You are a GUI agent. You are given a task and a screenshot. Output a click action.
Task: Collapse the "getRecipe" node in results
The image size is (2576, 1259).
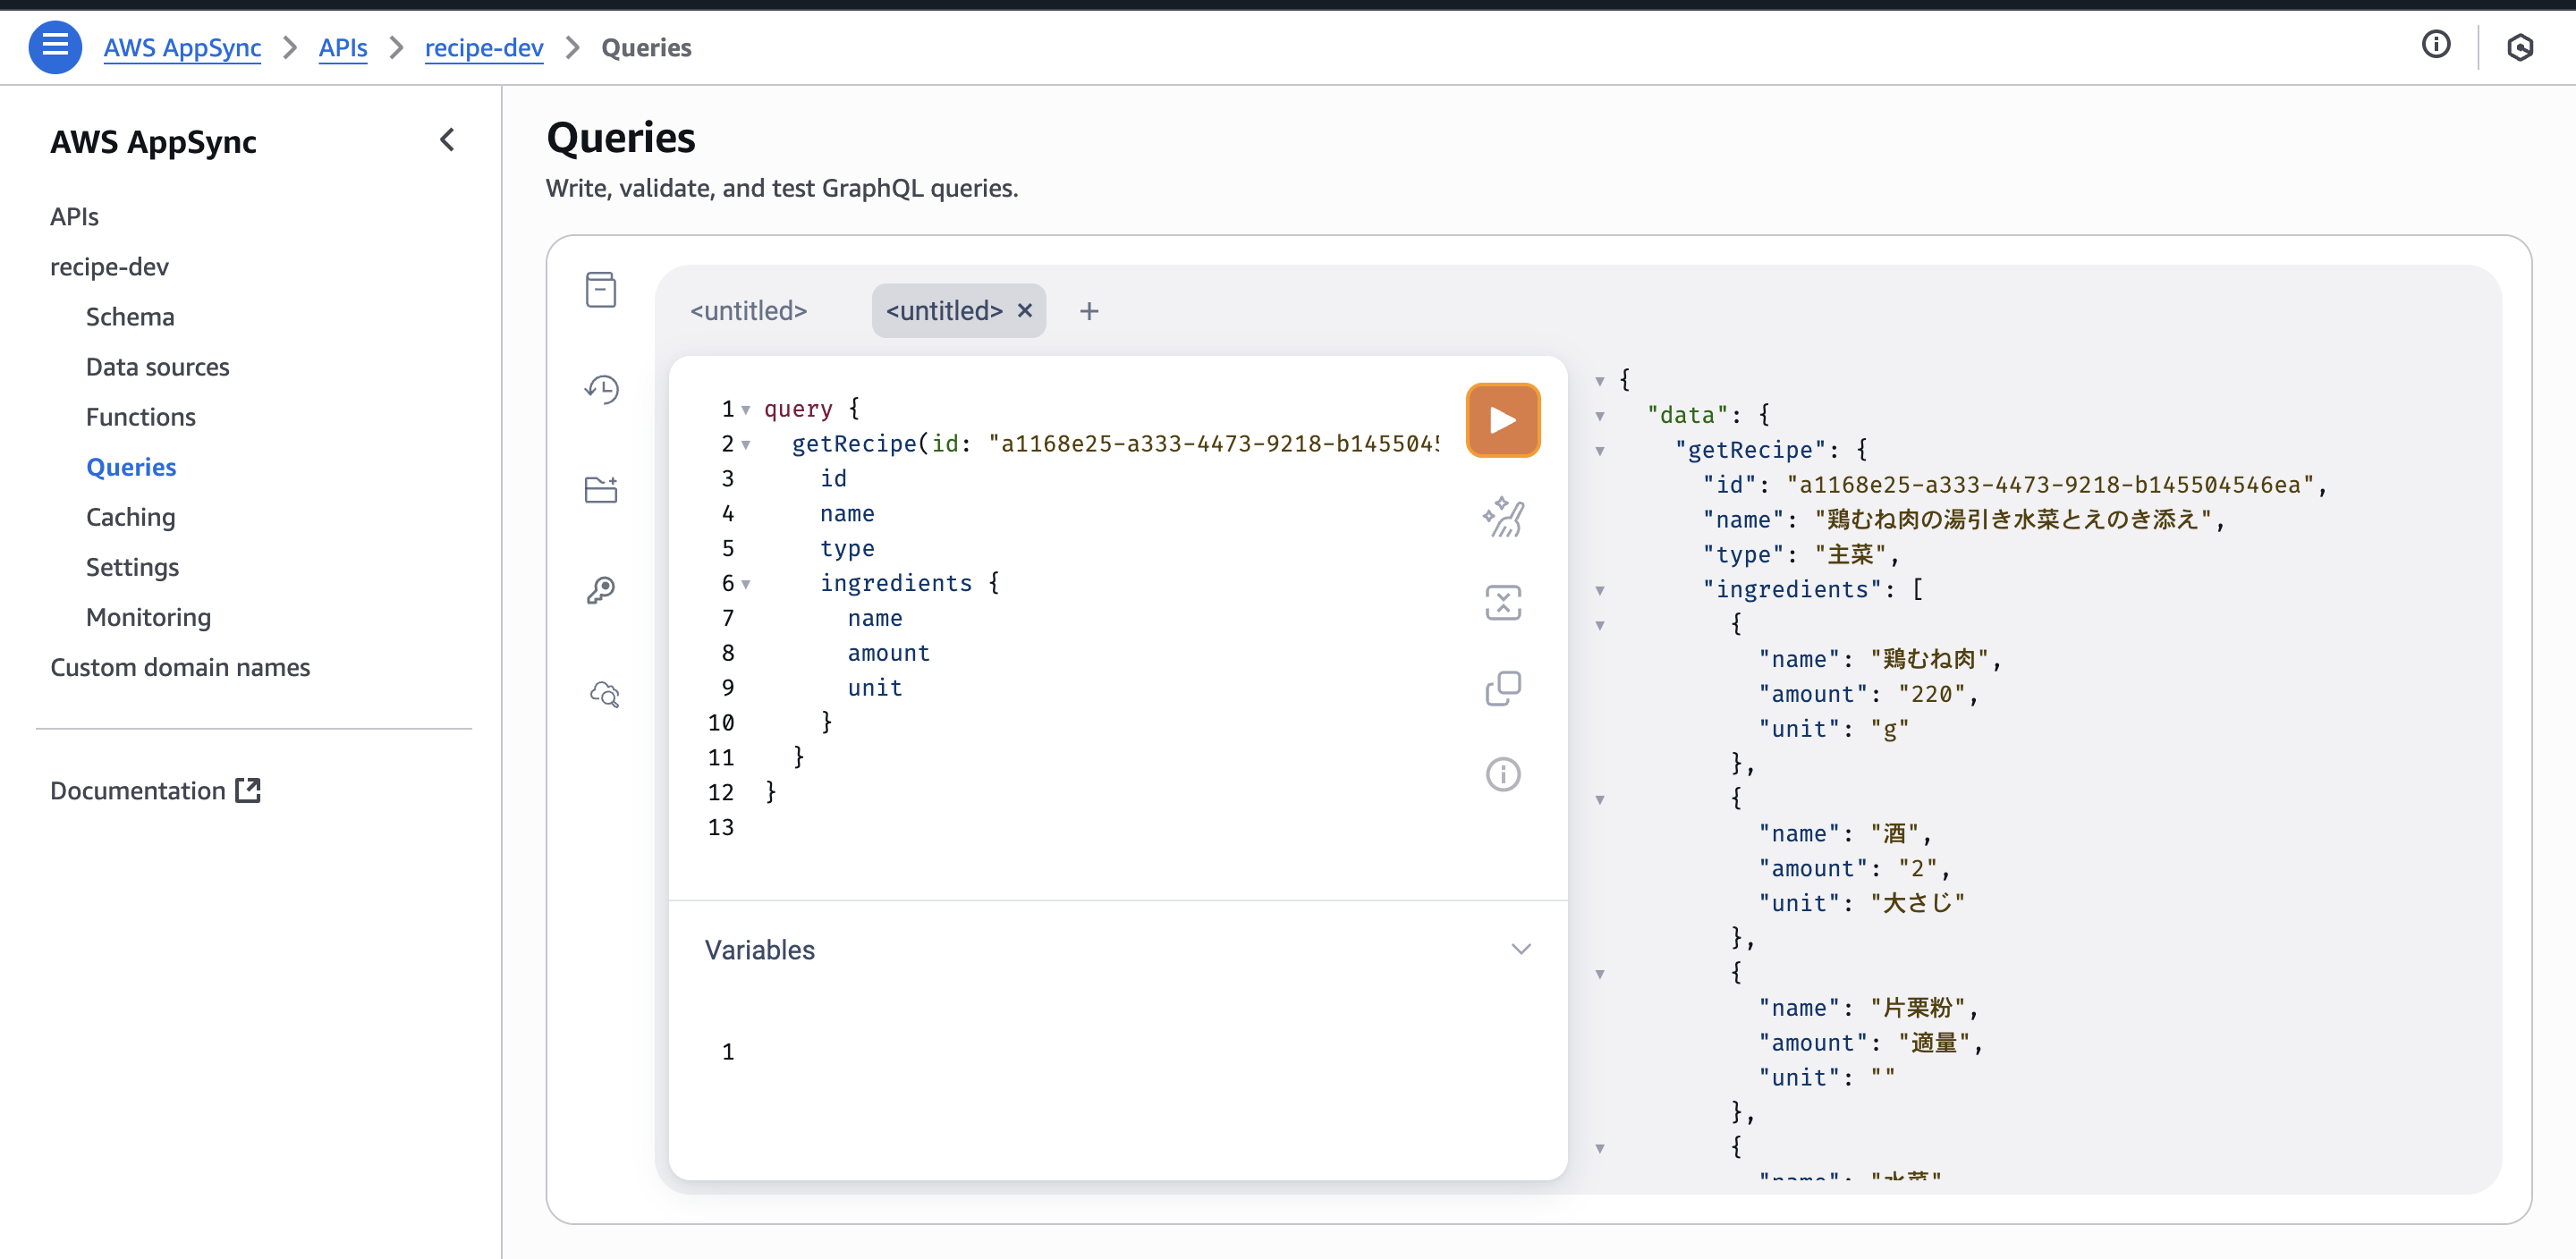pyautogui.click(x=1599, y=451)
